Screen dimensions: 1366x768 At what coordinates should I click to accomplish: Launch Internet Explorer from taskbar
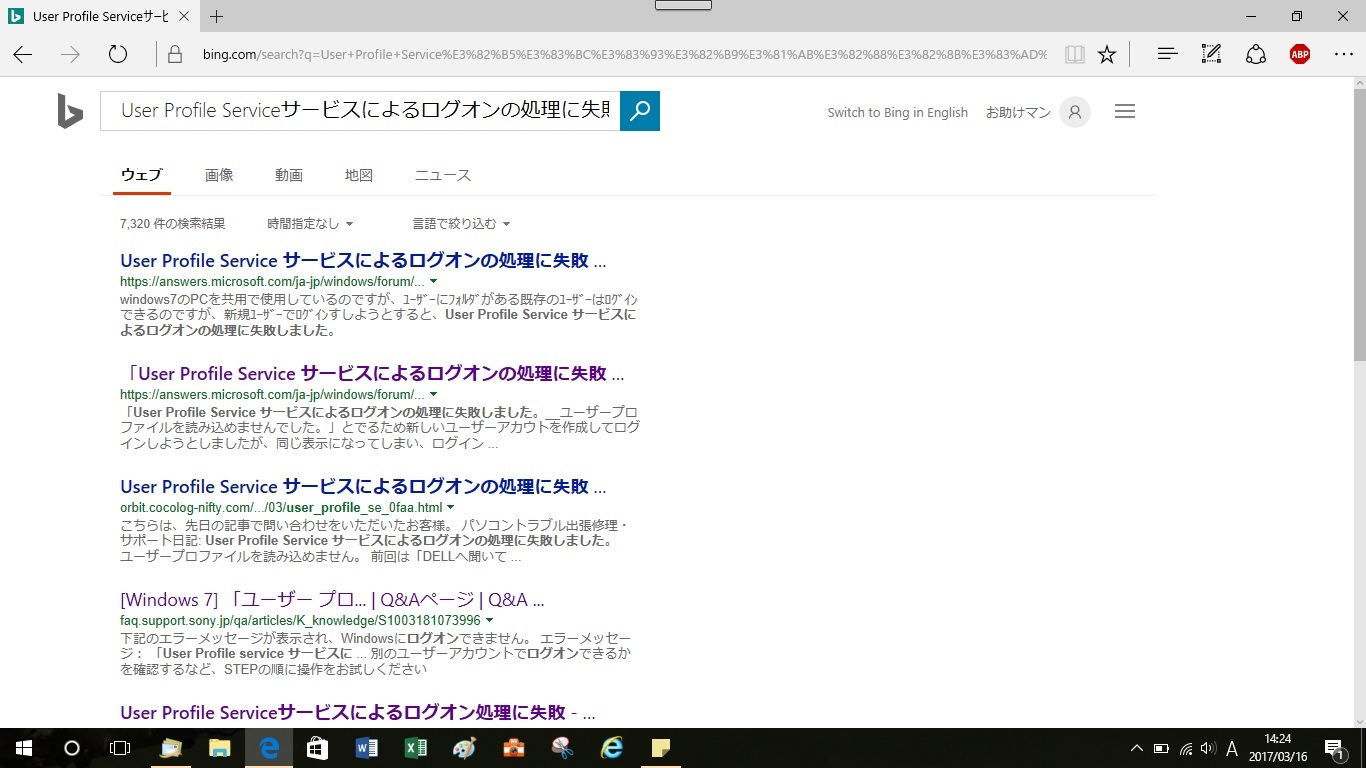click(612, 748)
